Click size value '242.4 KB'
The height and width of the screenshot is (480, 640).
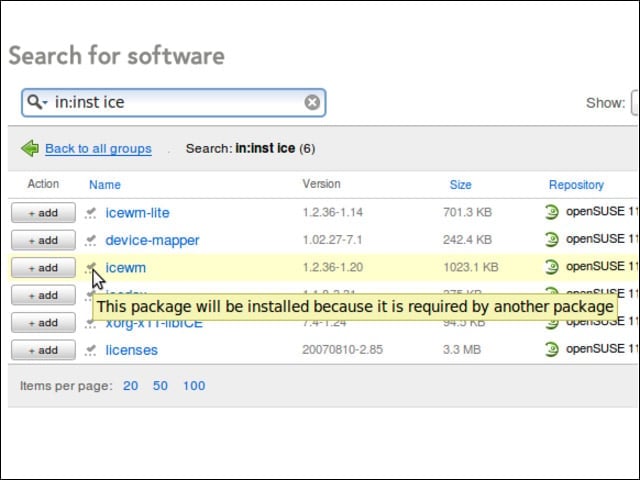coord(467,240)
